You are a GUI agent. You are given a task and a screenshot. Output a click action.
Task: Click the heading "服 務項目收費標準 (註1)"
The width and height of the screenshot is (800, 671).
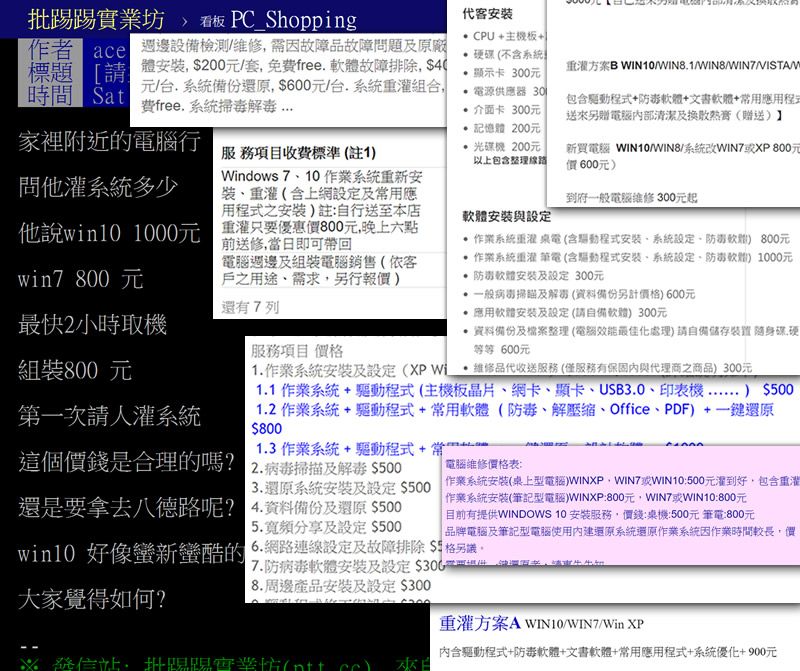[298, 153]
